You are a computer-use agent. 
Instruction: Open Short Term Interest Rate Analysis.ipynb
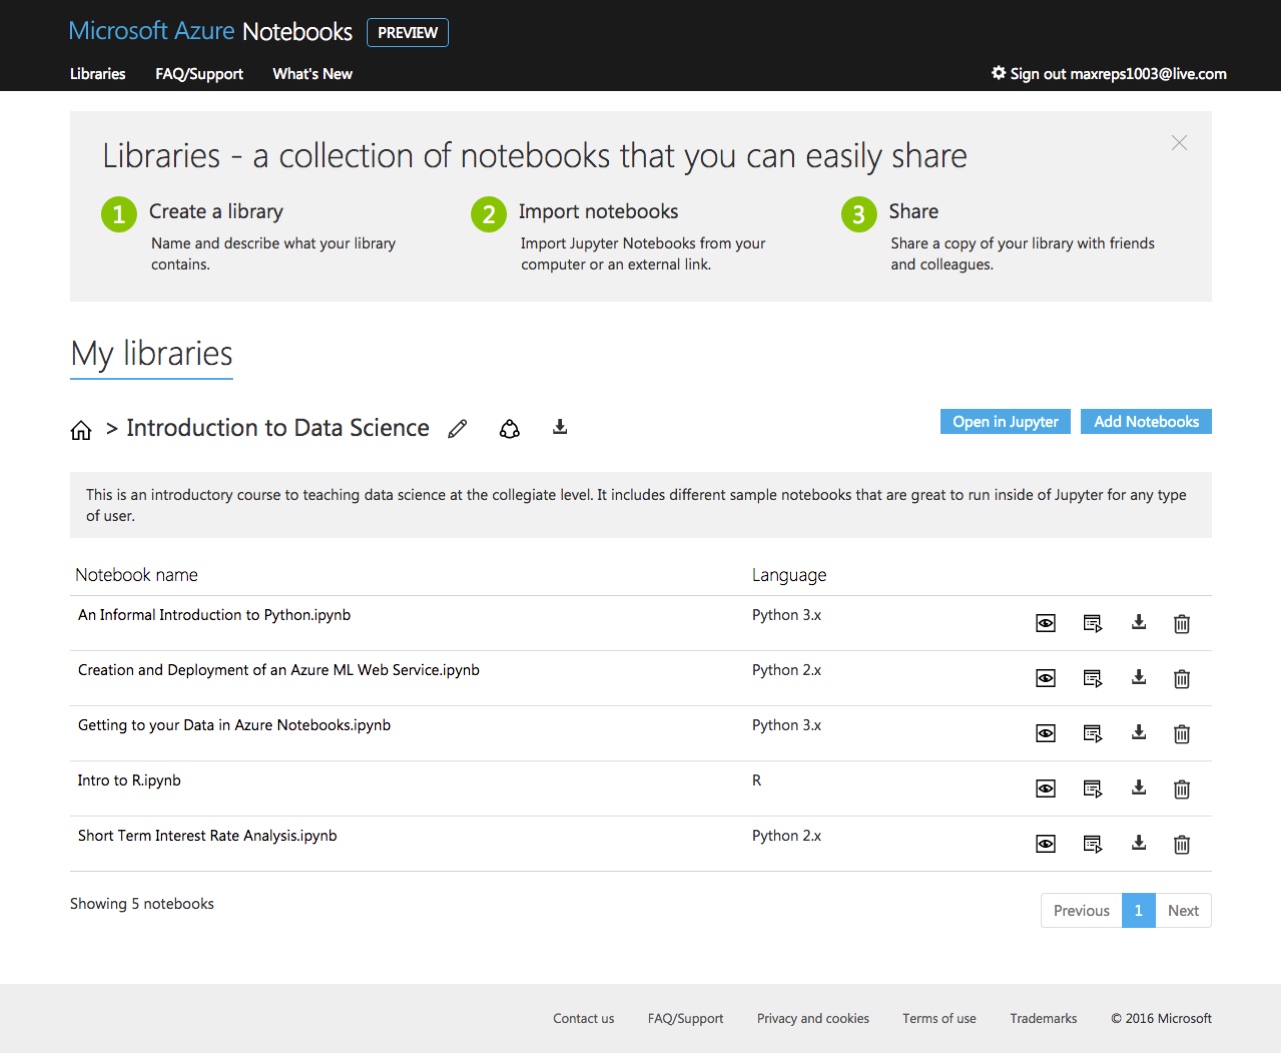[207, 835]
